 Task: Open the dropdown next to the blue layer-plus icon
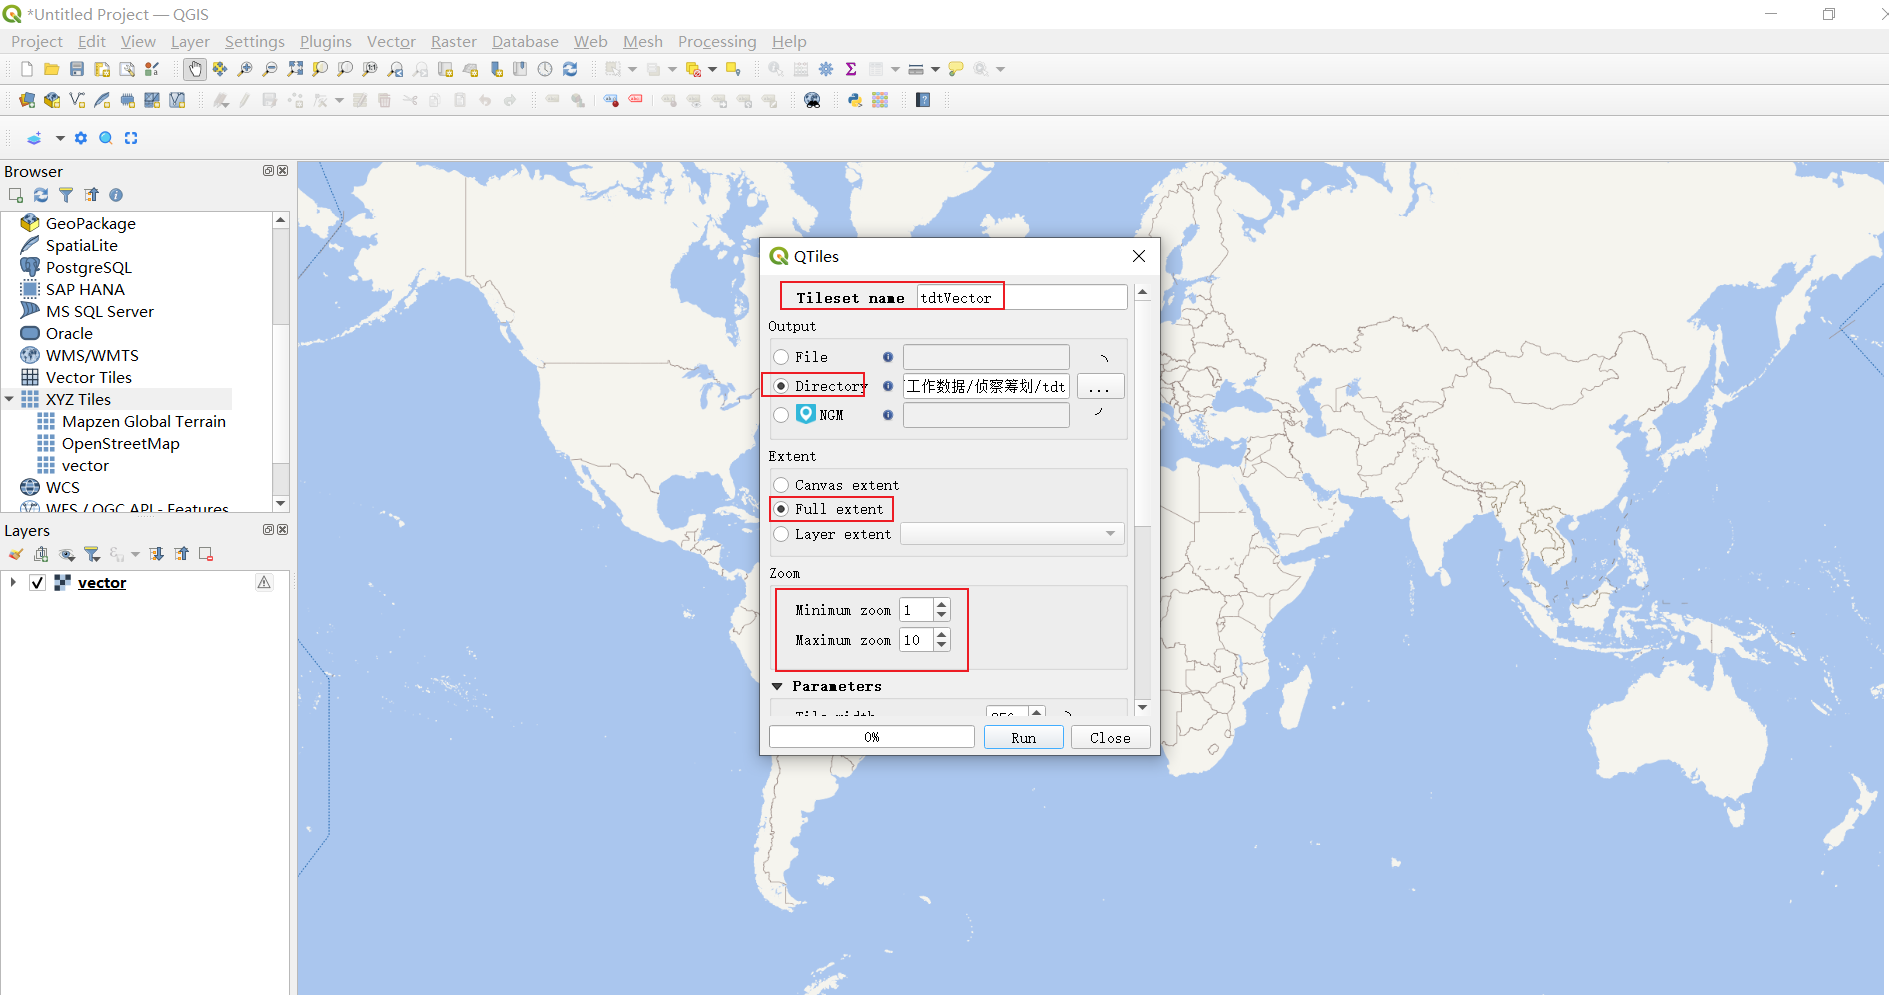60,138
